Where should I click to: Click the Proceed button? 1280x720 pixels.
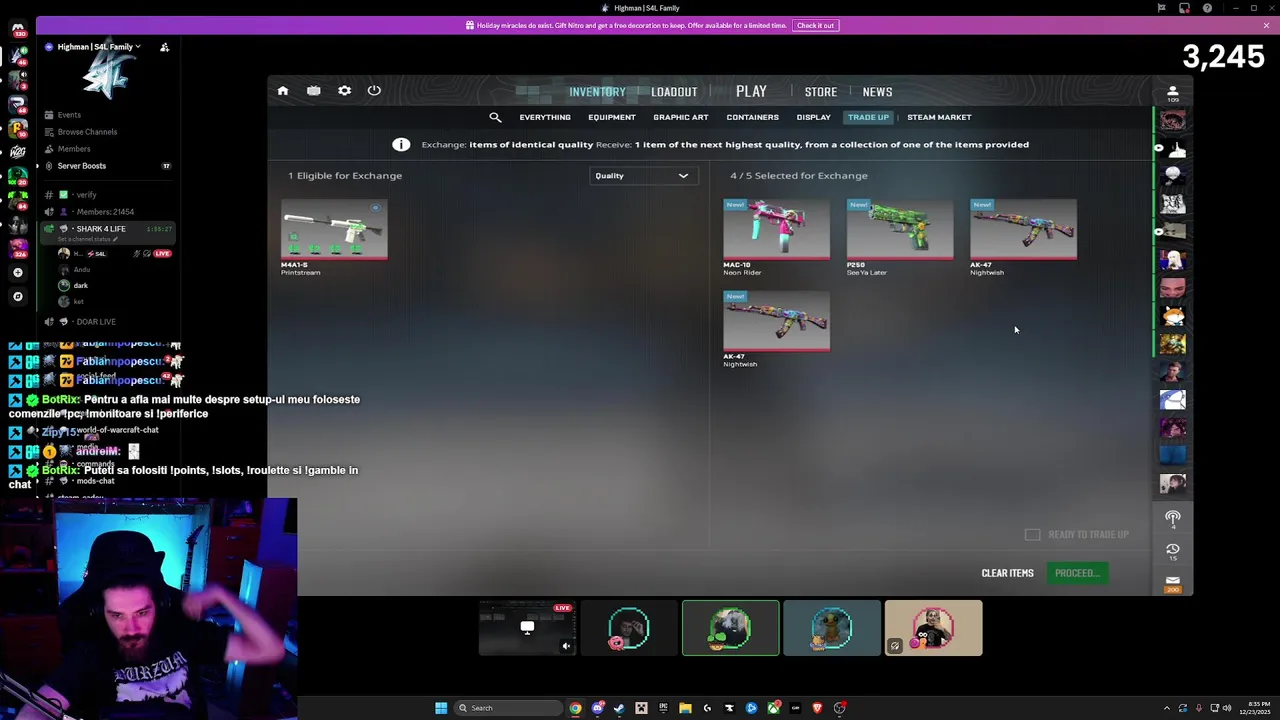pyautogui.click(x=1076, y=573)
